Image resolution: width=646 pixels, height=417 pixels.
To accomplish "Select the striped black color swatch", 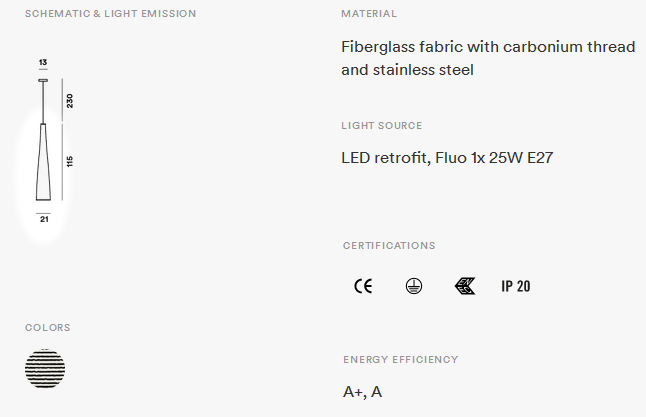I will coord(45,368).
